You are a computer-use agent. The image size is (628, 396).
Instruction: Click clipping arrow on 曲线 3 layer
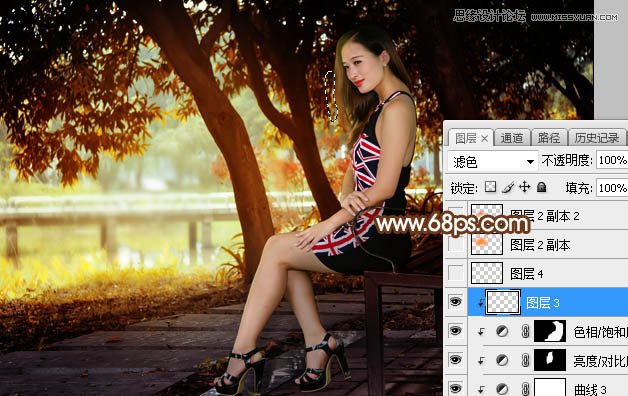[x=481, y=389]
